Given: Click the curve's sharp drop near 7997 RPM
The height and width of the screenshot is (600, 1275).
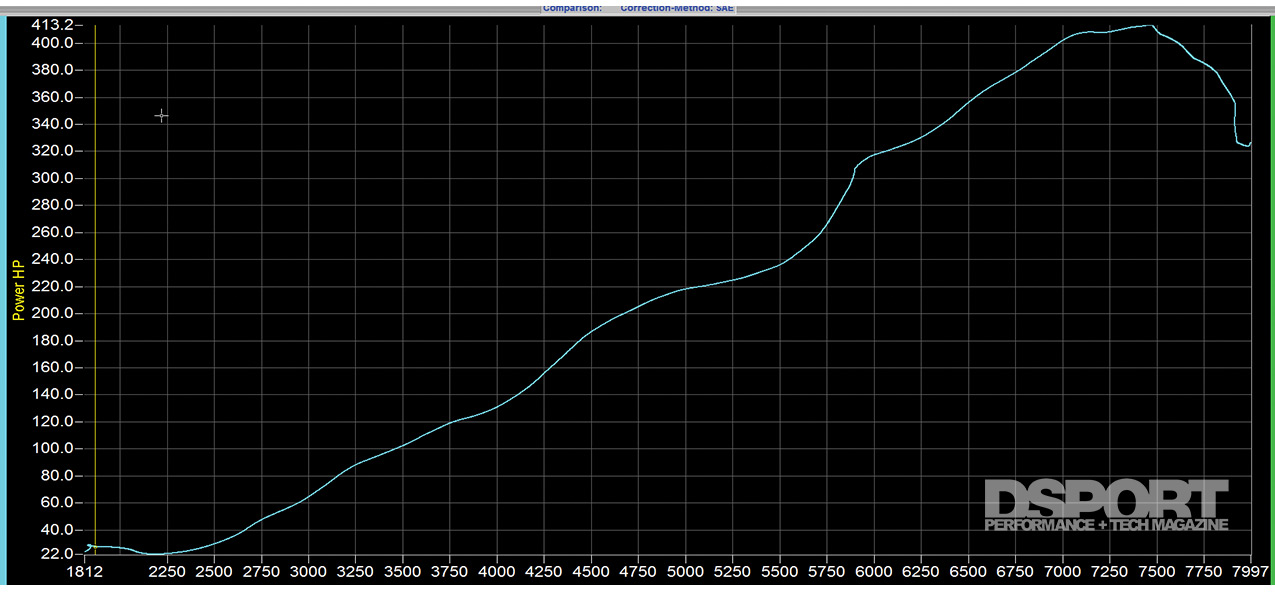Looking at the screenshot, I should 1236,125.
